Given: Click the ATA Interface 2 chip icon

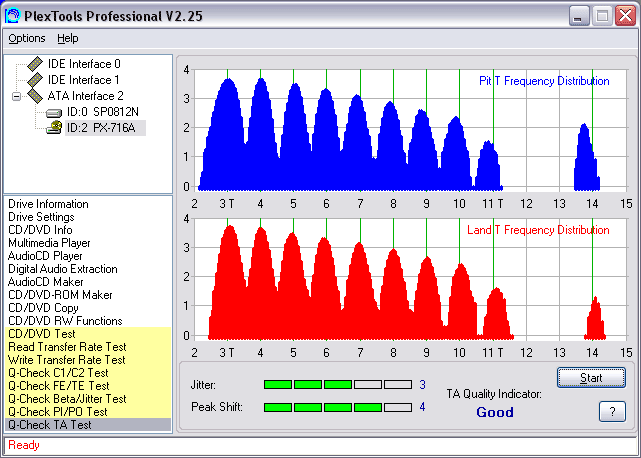Looking at the screenshot, I should pyautogui.click(x=35, y=96).
